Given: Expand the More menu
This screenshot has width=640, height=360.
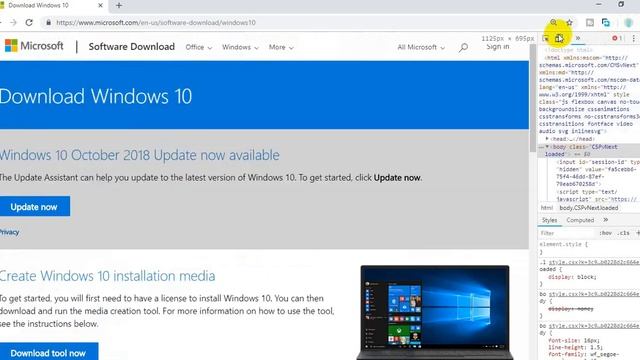Looking at the screenshot, I should coord(281,47).
